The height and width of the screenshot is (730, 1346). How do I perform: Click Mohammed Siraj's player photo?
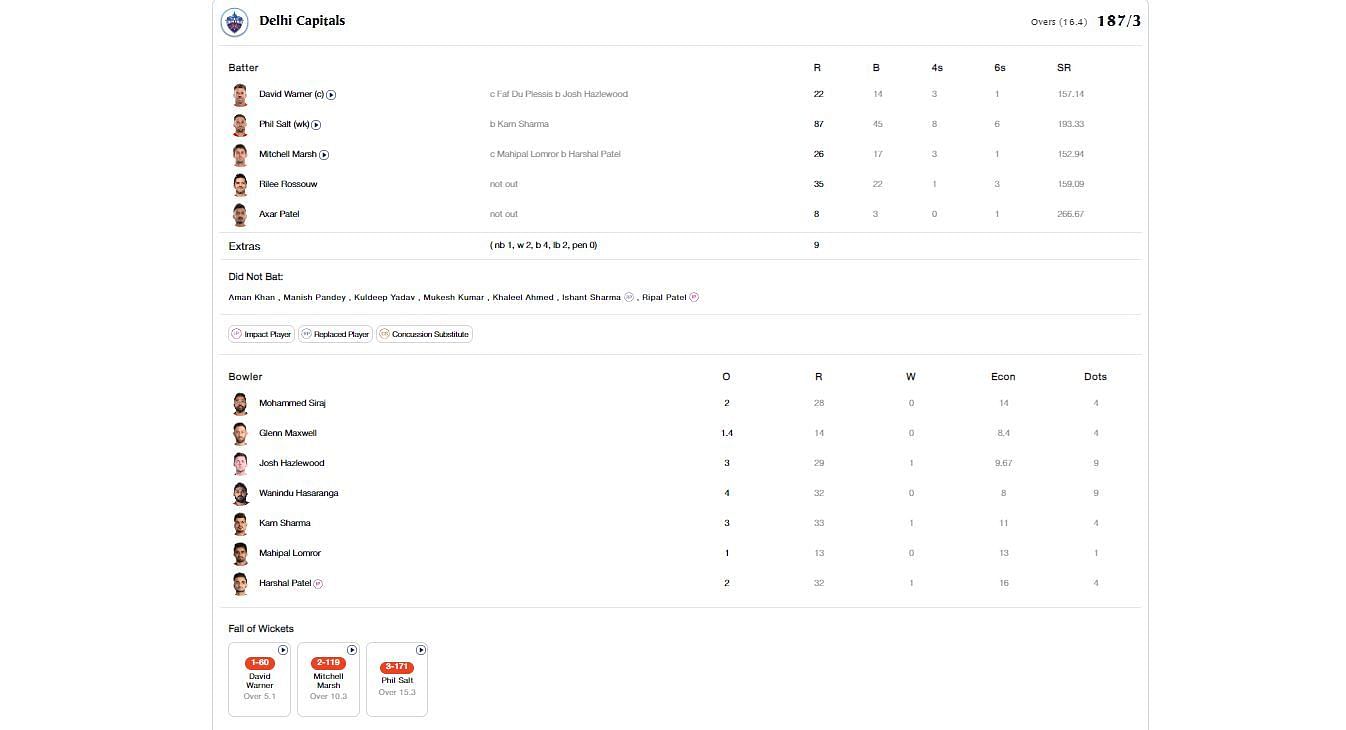pyautogui.click(x=240, y=404)
